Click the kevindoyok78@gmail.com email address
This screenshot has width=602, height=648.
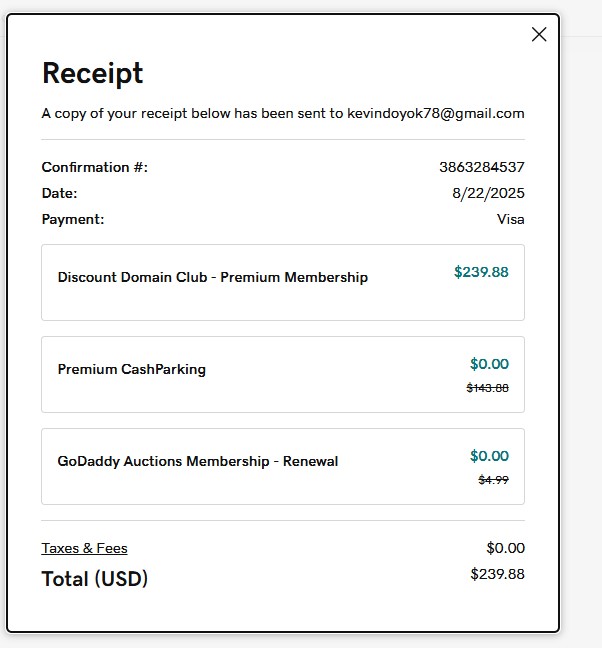[x=435, y=114]
